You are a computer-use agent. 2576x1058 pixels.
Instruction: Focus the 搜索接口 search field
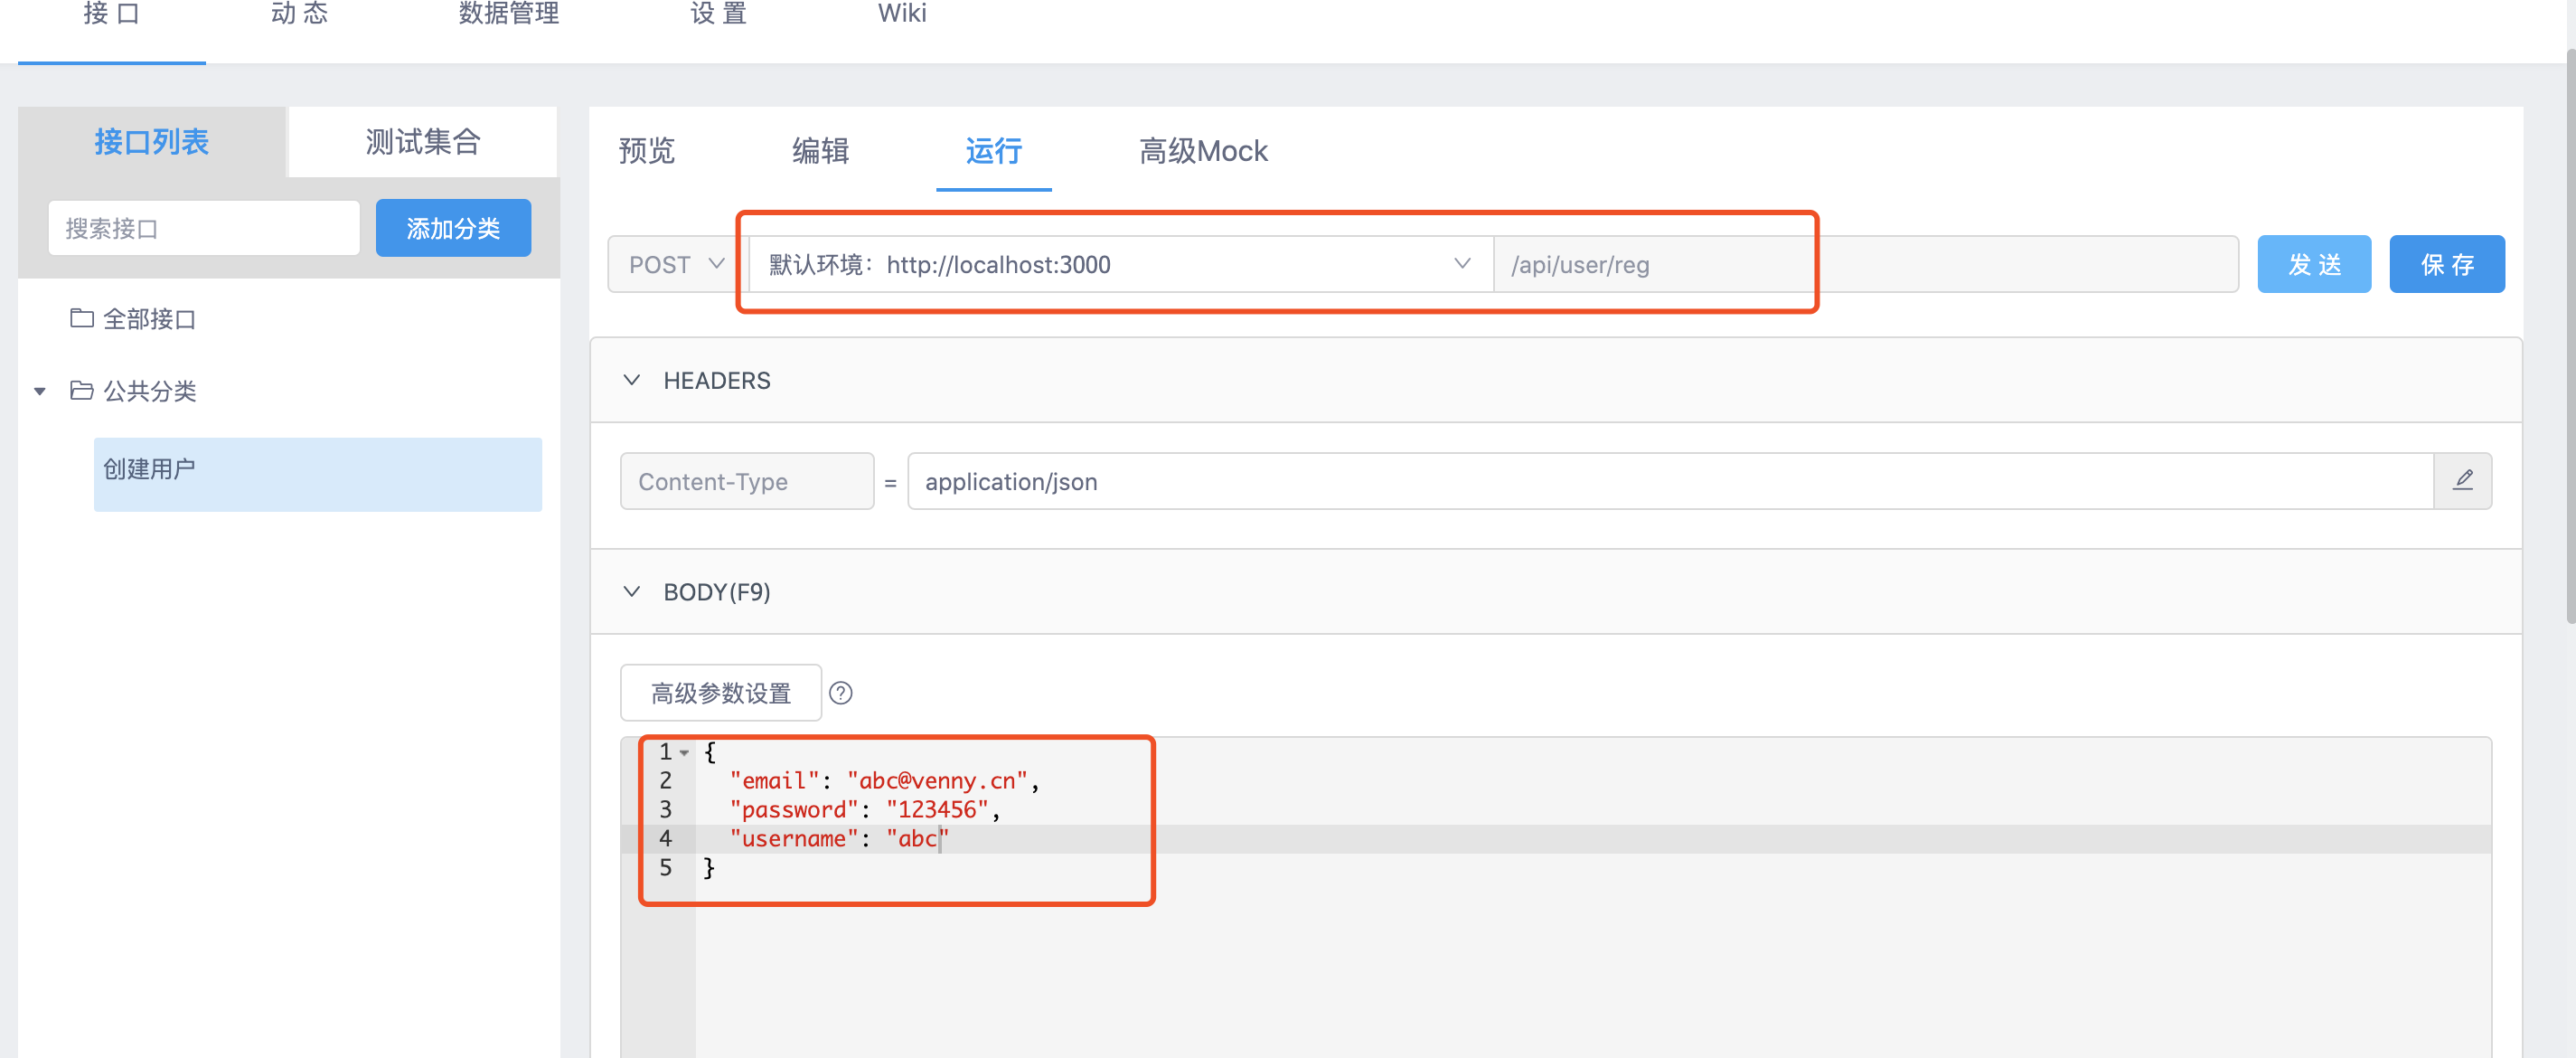pos(204,227)
